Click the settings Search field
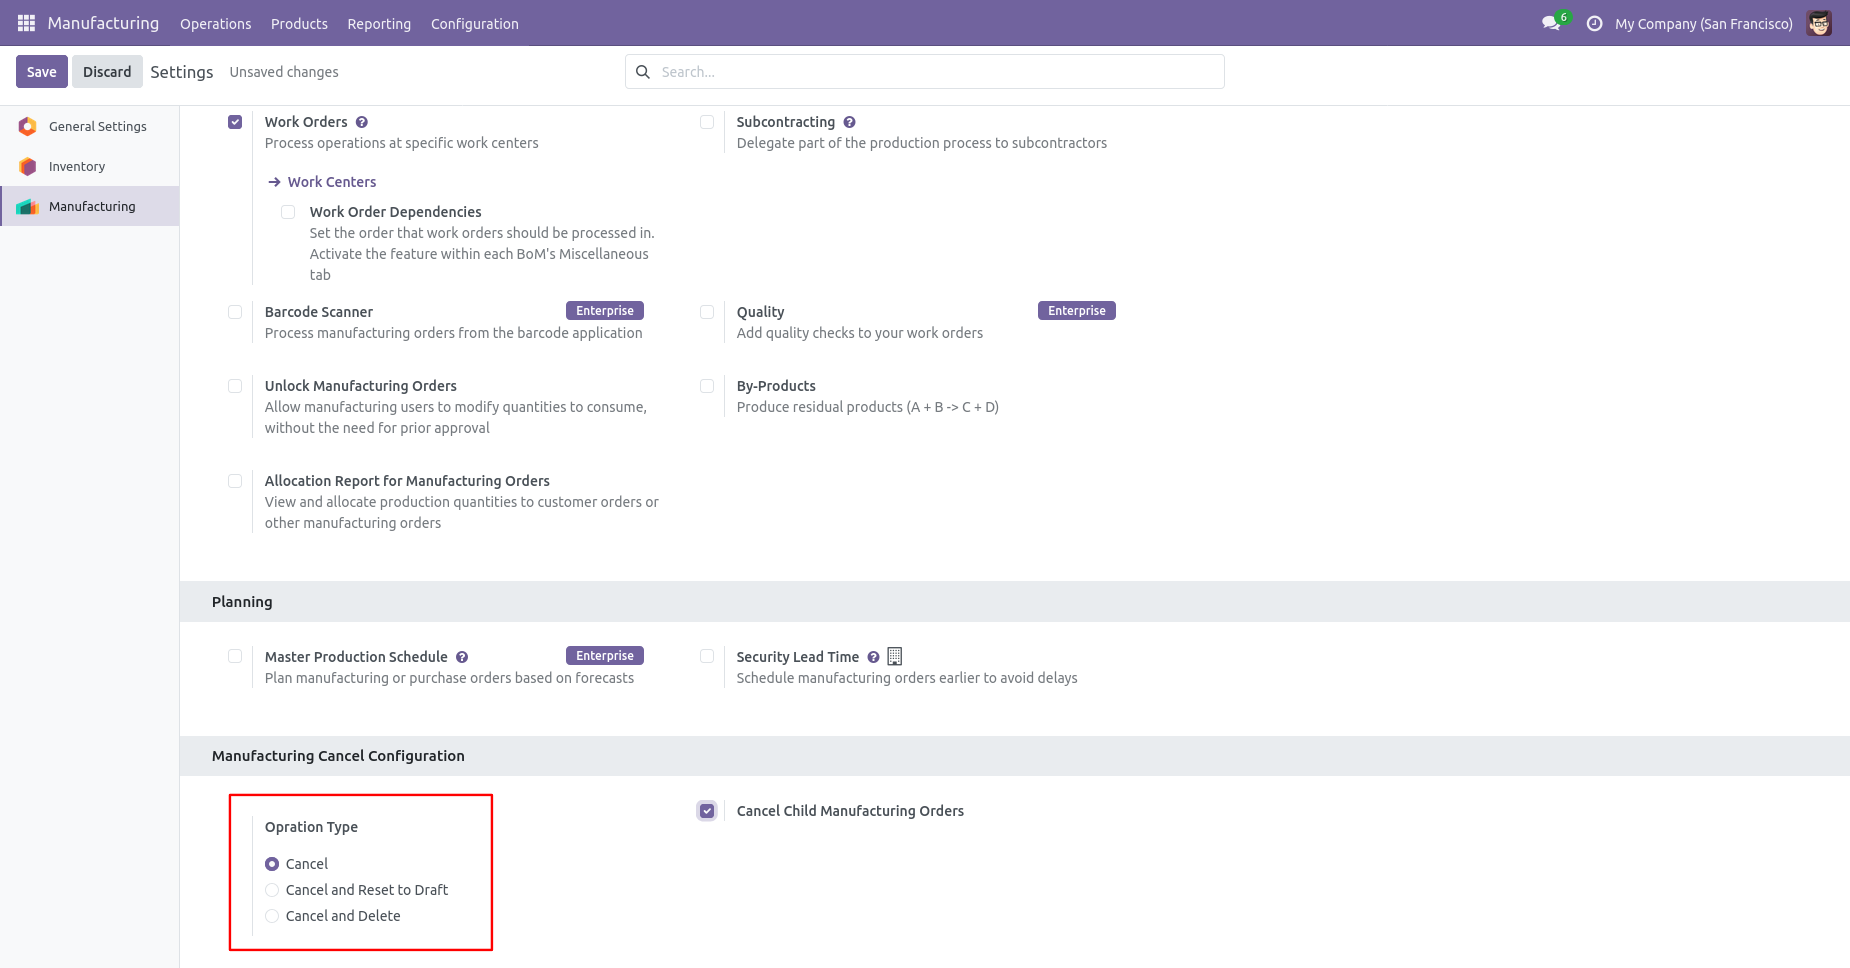The height and width of the screenshot is (968, 1850). (x=925, y=72)
